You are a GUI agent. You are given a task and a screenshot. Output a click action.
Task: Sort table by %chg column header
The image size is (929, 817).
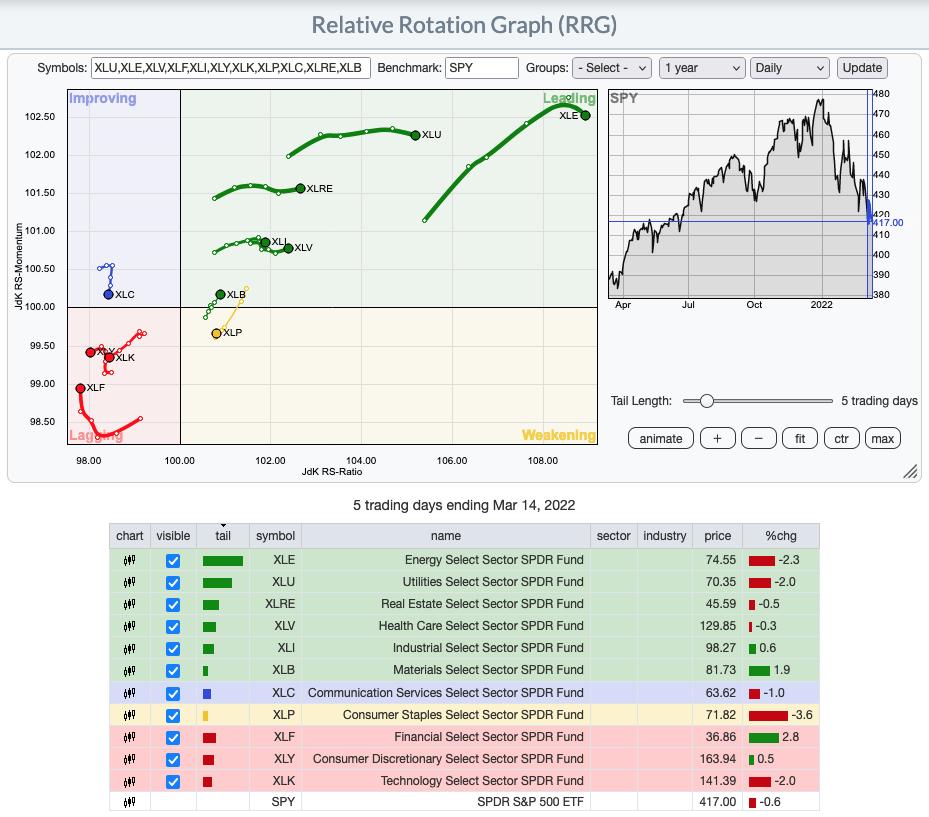point(781,536)
